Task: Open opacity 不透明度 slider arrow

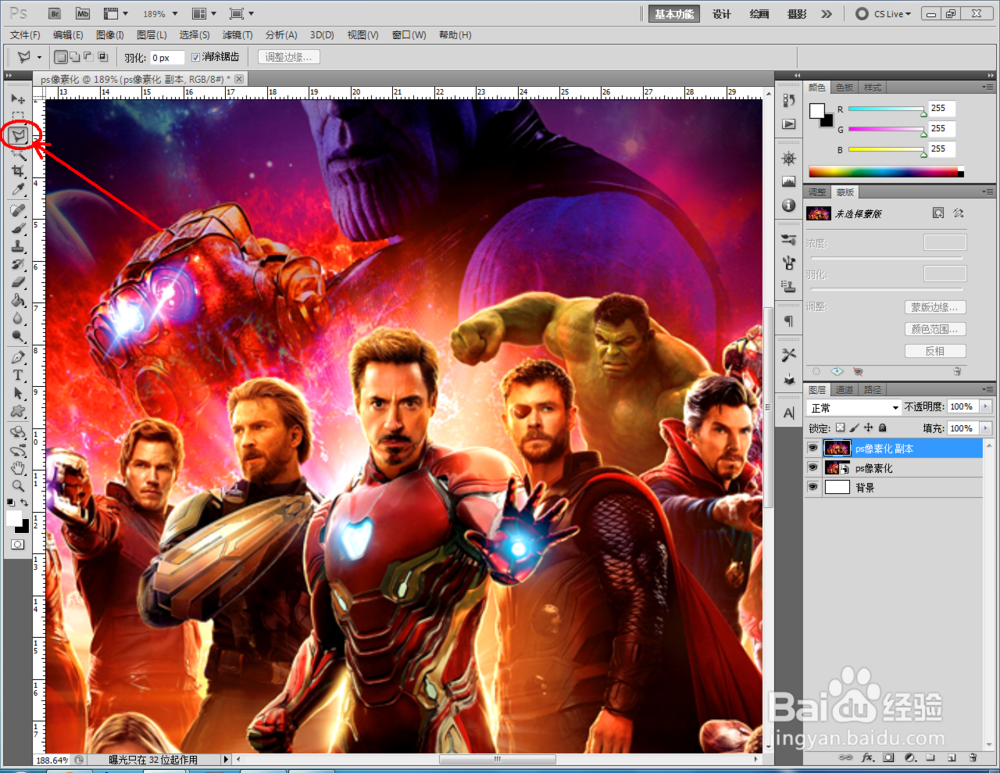Action: tap(986, 406)
